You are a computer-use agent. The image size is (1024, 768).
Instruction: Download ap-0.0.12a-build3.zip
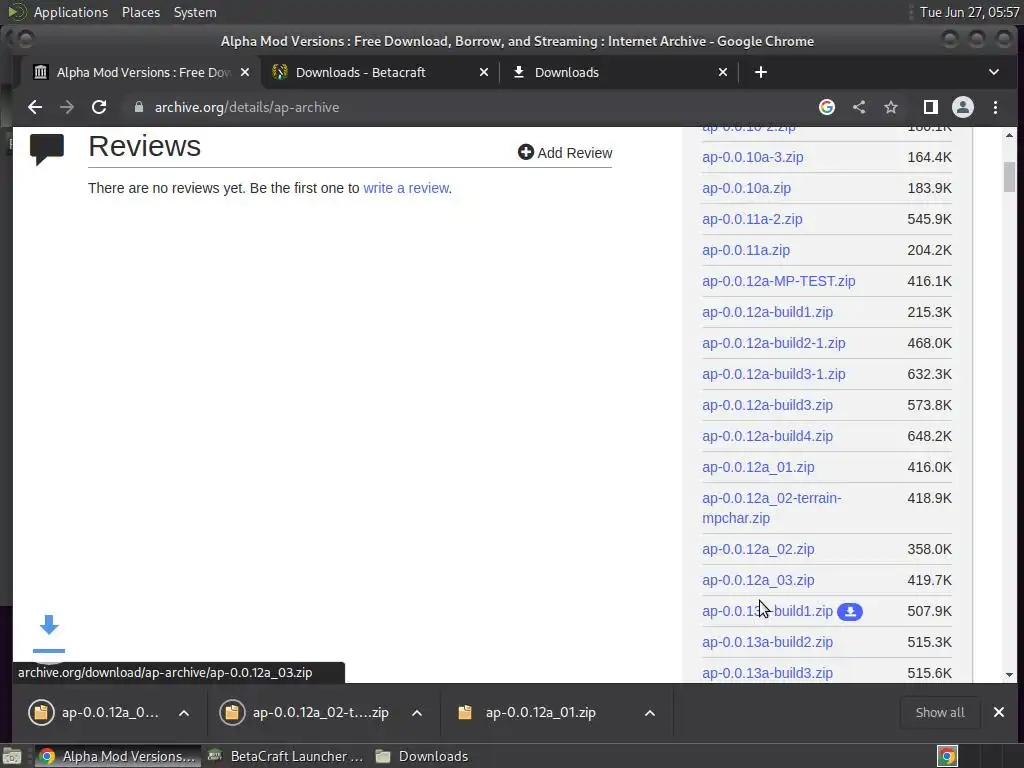coord(767,406)
